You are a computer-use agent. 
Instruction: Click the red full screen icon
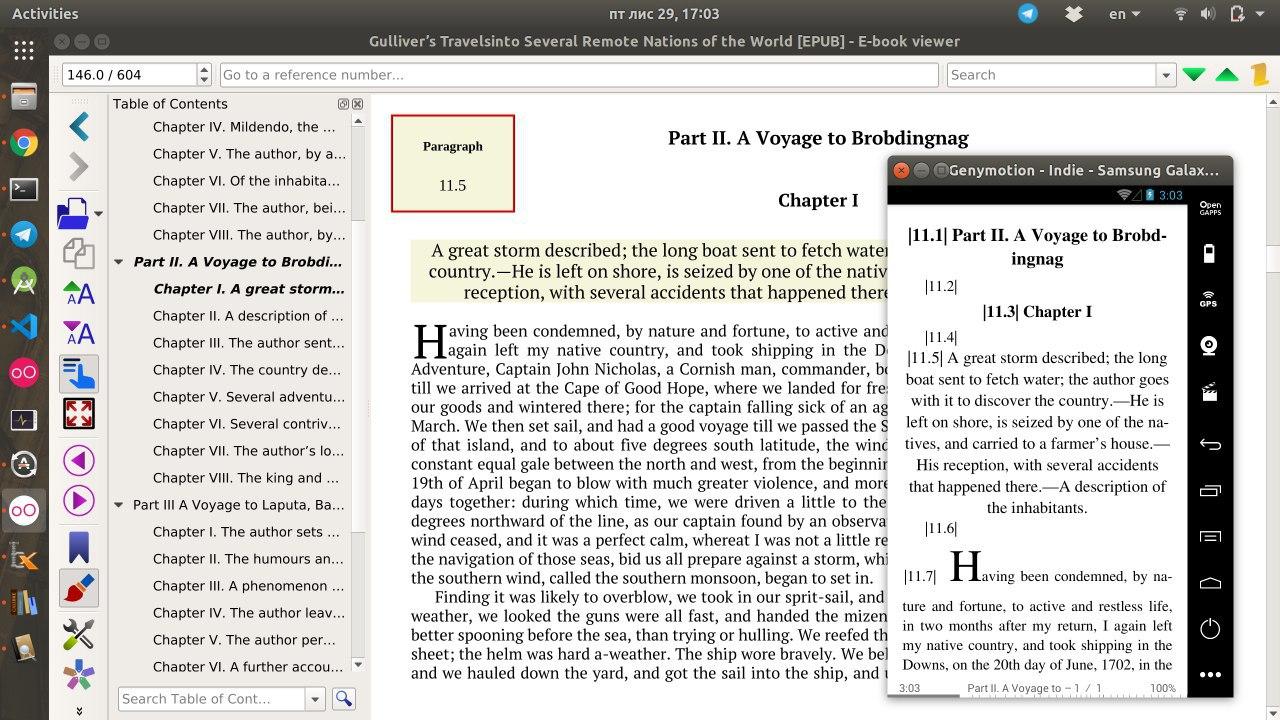point(79,413)
